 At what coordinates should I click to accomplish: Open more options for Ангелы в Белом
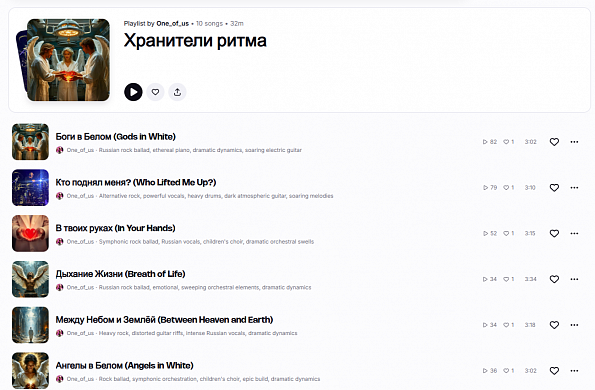574,371
